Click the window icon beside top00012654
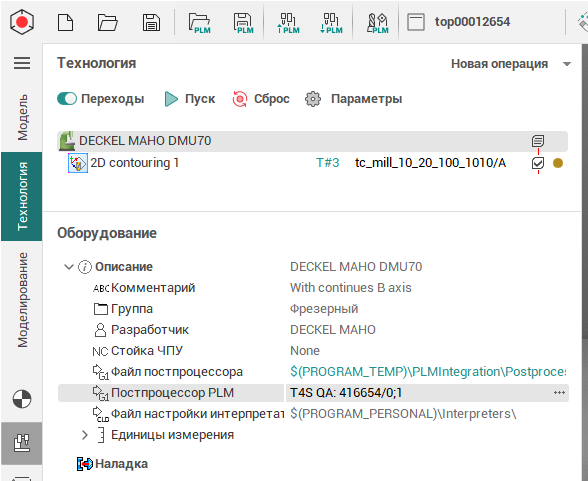 pos(416,22)
